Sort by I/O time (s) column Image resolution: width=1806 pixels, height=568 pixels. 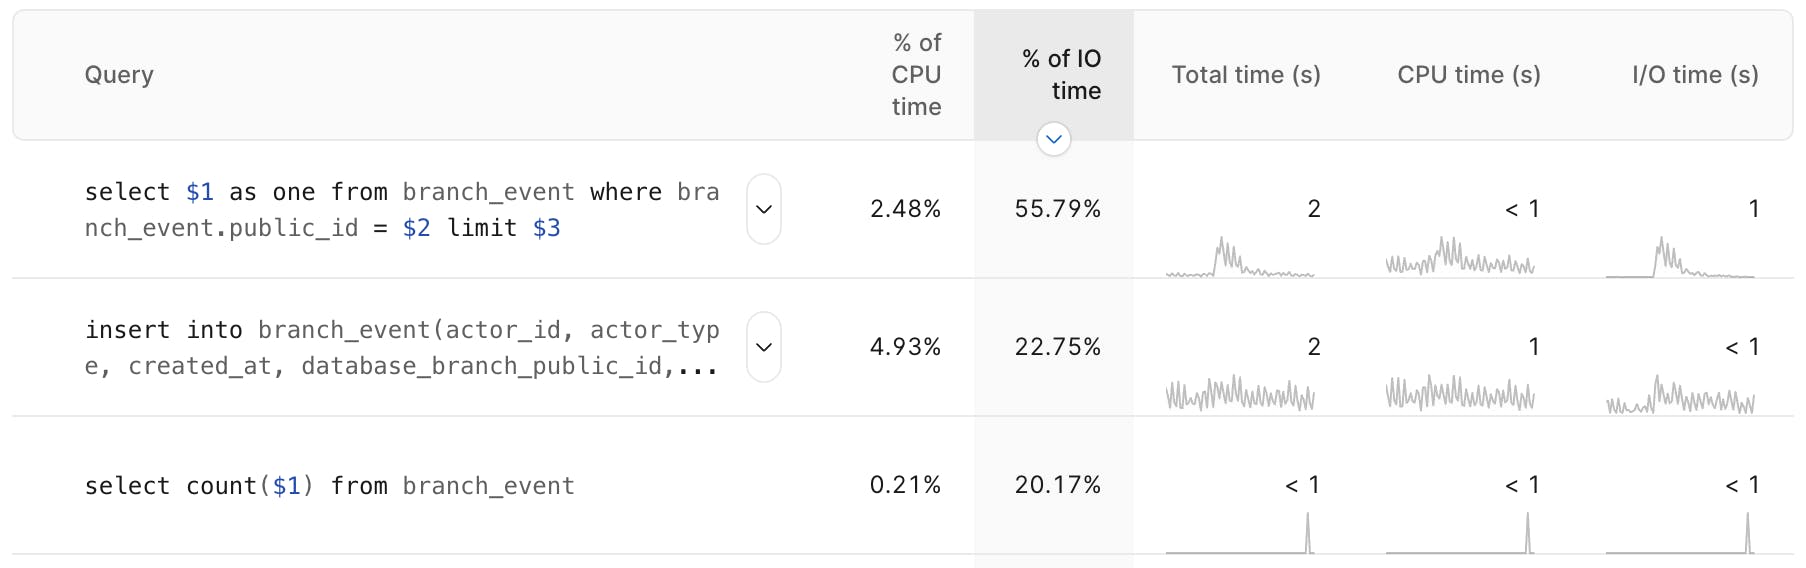[1695, 75]
